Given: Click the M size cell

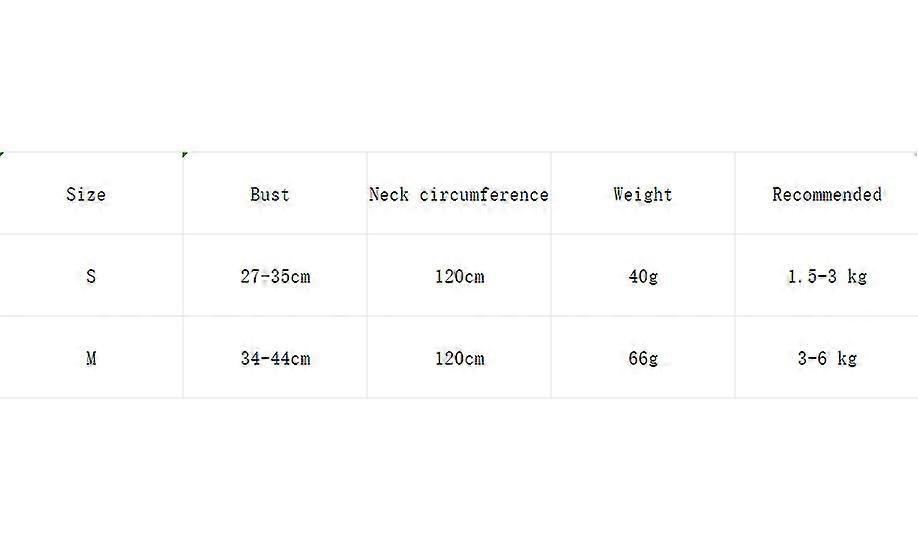Looking at the screenshot, I should point(91,358).
